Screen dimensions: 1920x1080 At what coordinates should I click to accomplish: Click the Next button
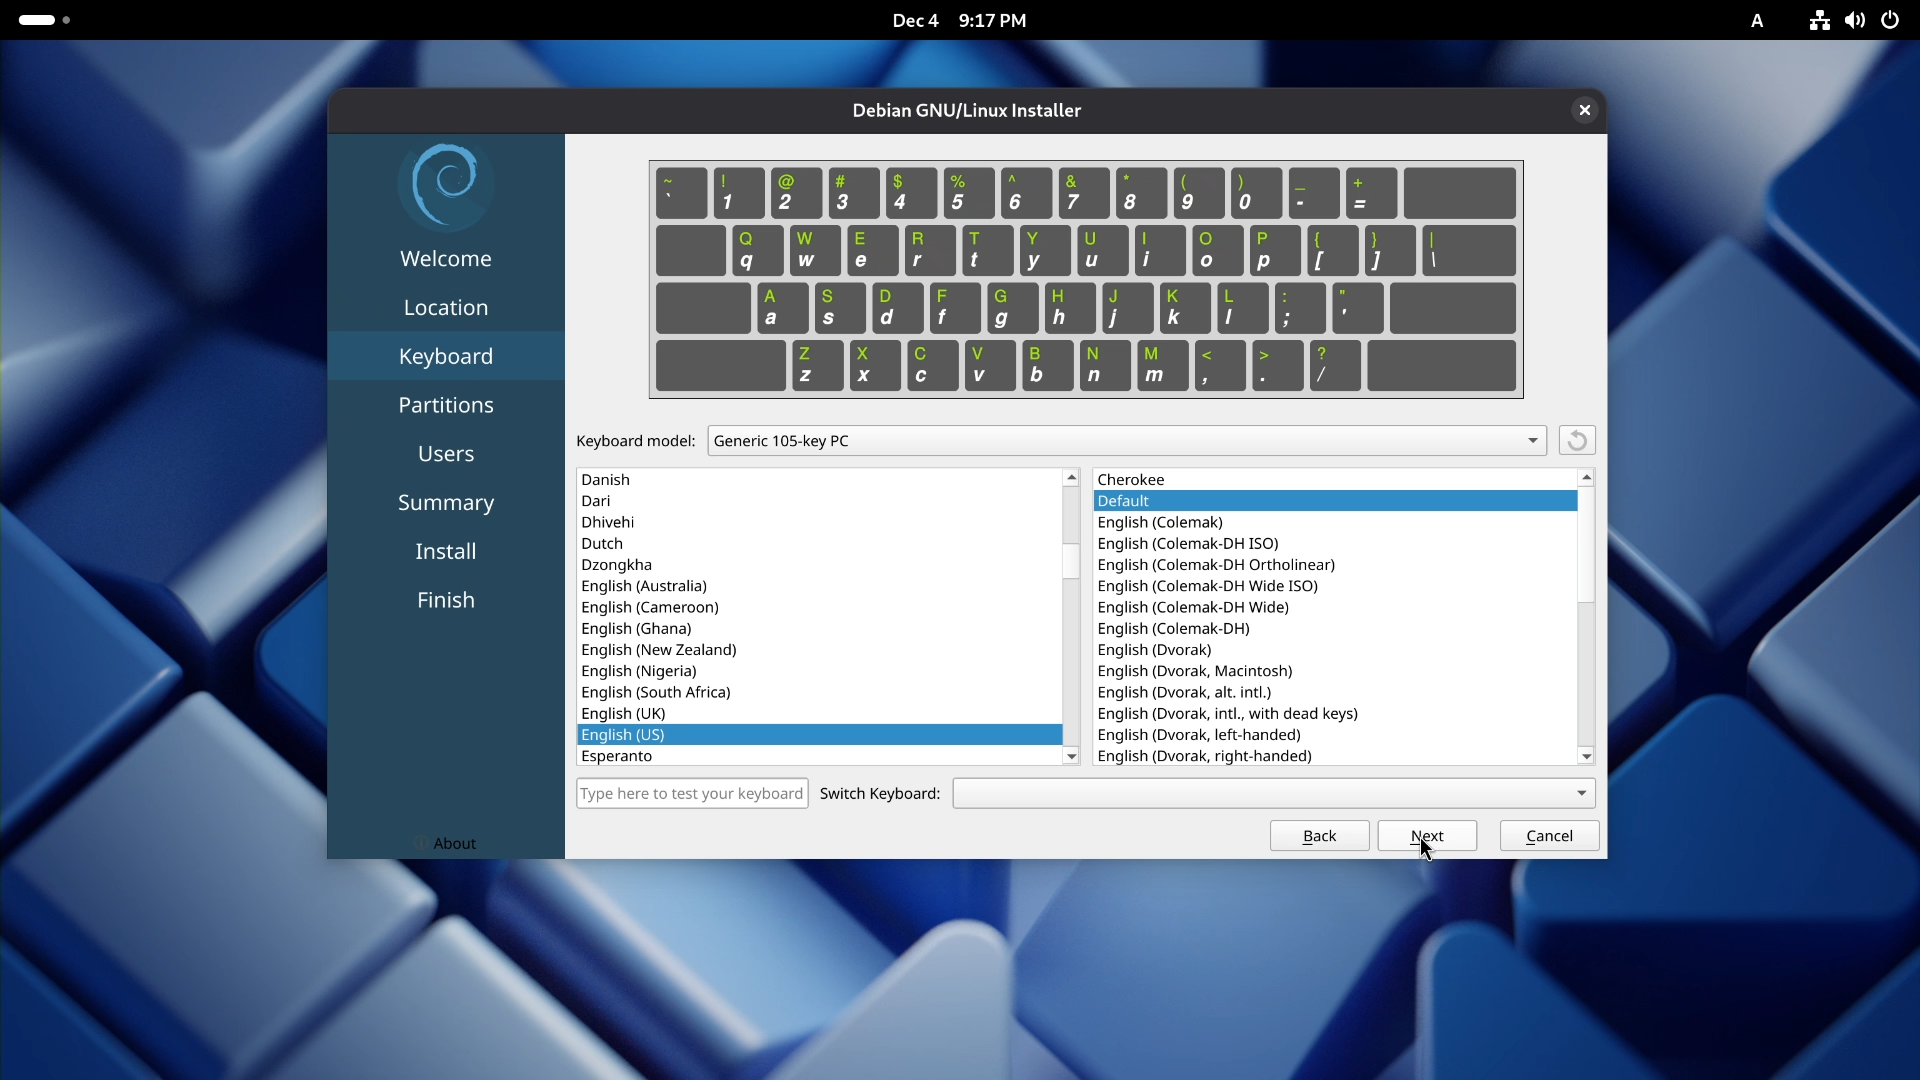(x=1426, y=836)
